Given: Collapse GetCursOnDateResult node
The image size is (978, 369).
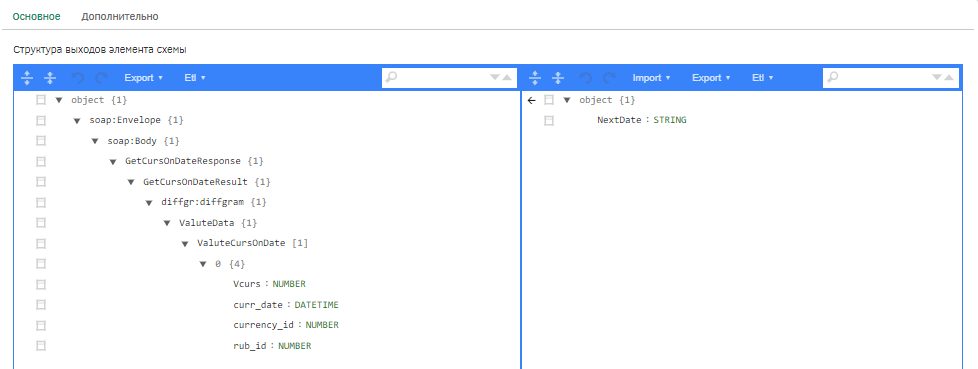Looking at the screenshot, I should (131, 182).
